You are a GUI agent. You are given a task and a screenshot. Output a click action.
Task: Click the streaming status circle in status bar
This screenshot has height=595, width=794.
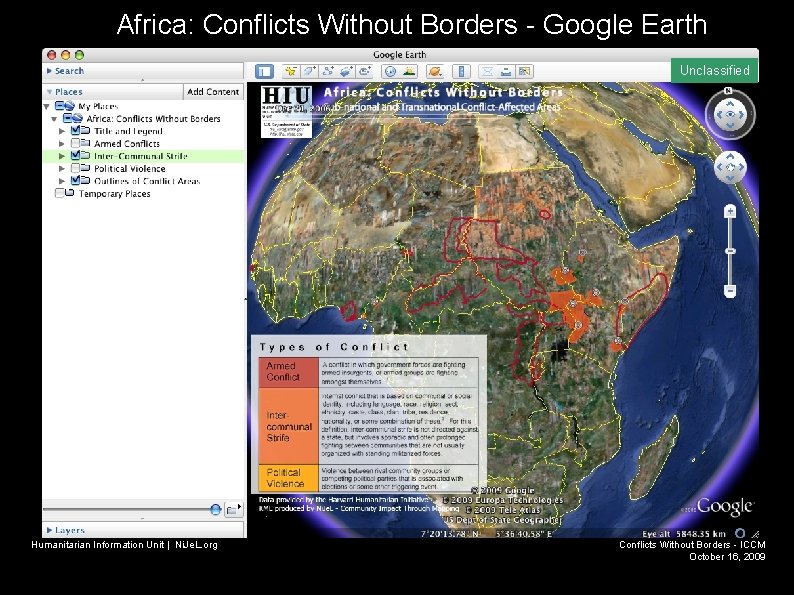click(x=740, y=533)
